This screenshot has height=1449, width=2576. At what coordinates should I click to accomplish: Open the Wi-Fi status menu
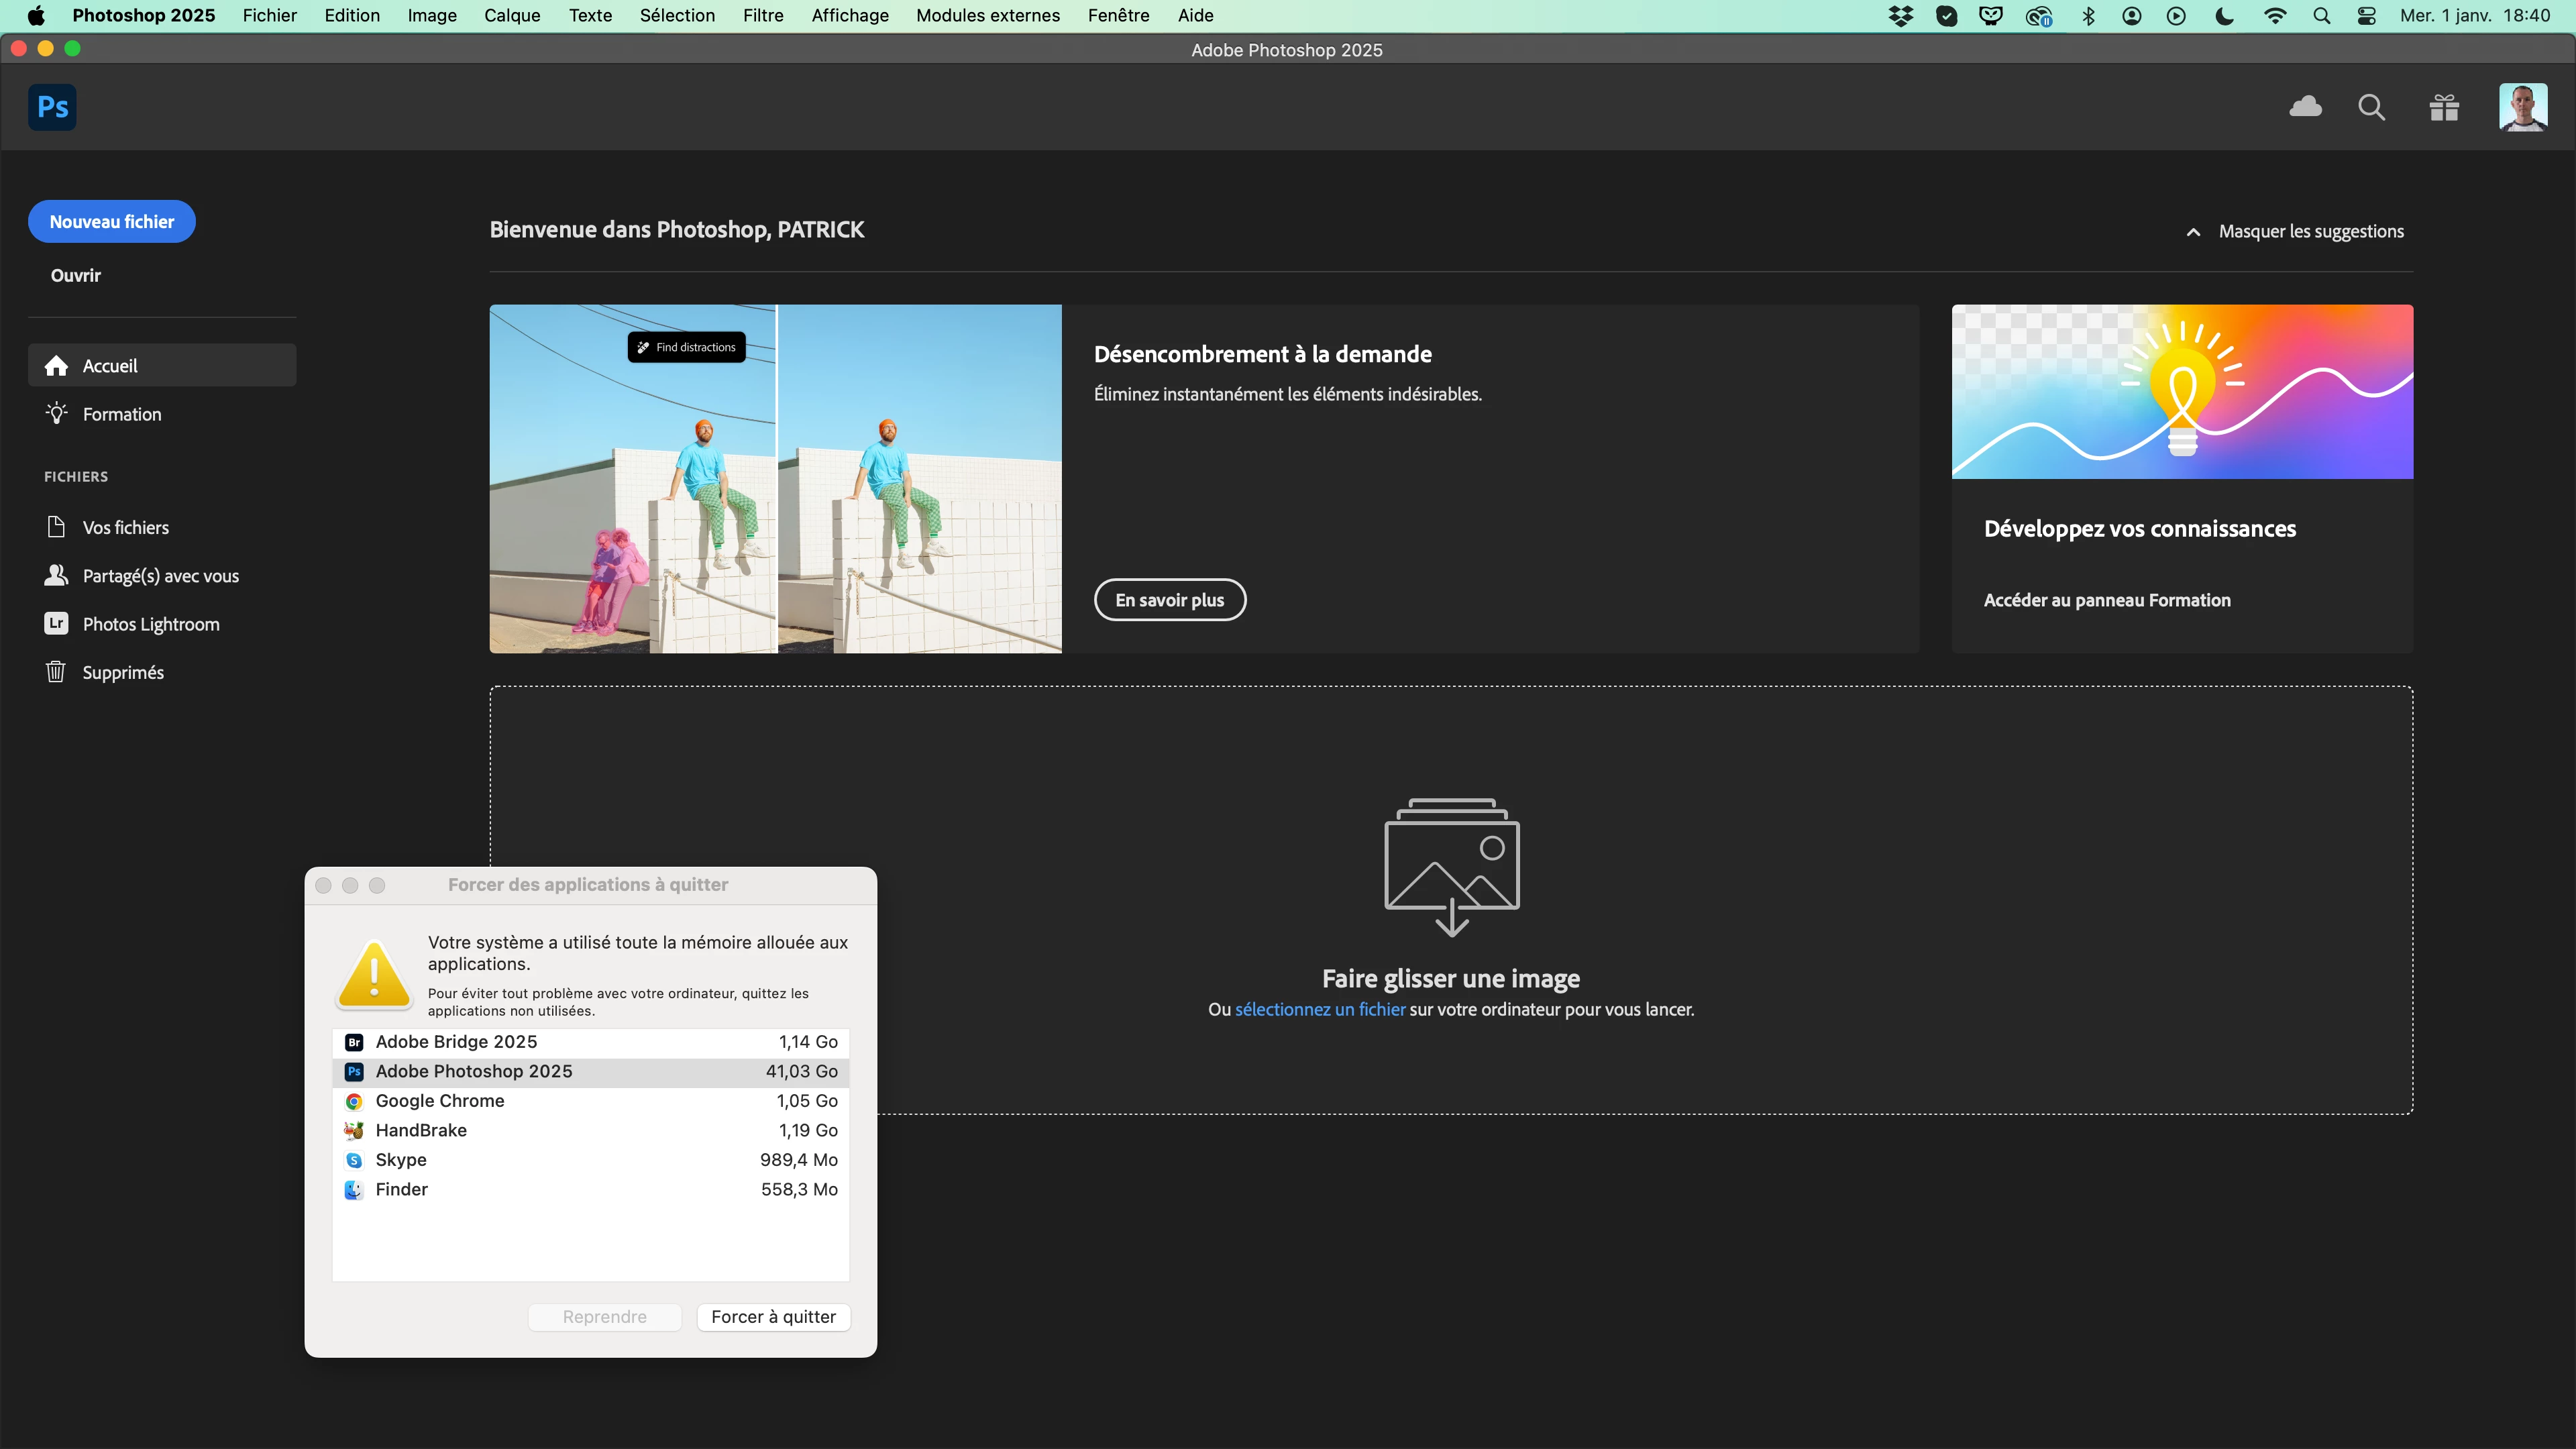tap(2275, 16)
